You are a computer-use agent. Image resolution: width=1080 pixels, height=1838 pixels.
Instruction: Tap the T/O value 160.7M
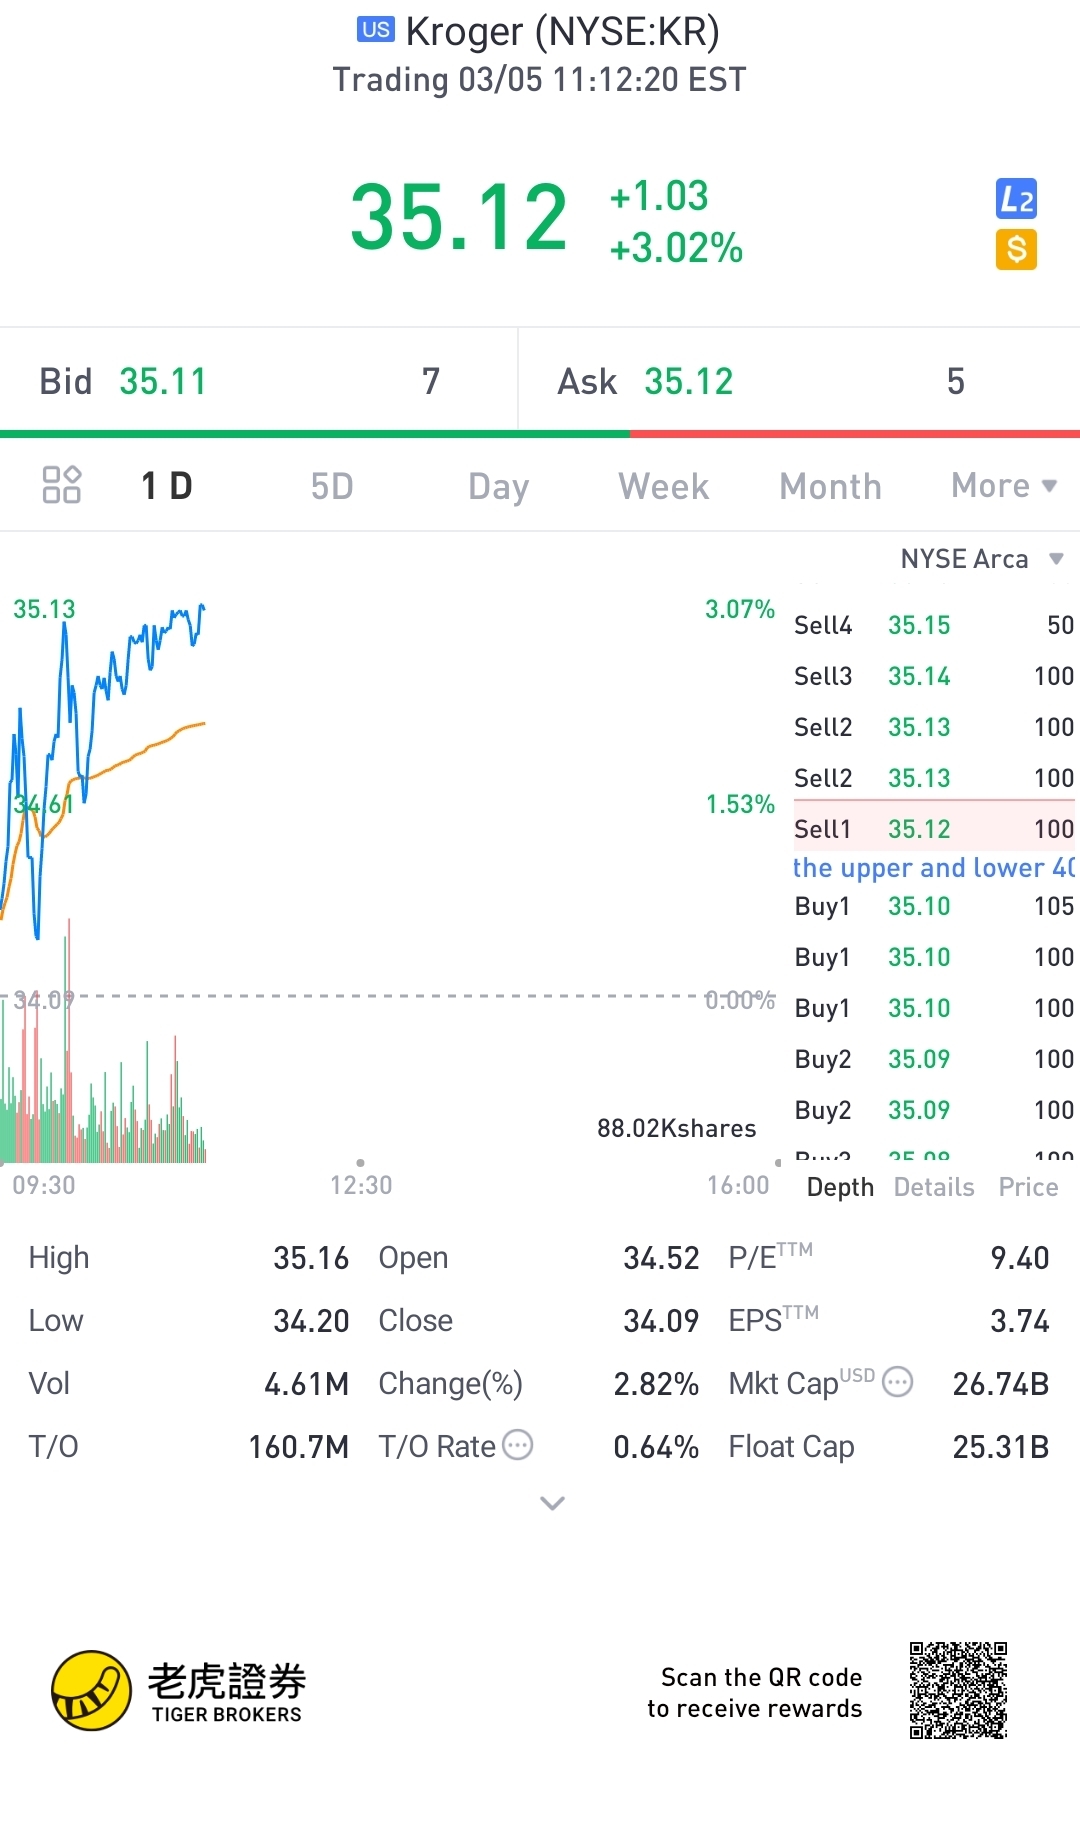tap(298, 1446)
